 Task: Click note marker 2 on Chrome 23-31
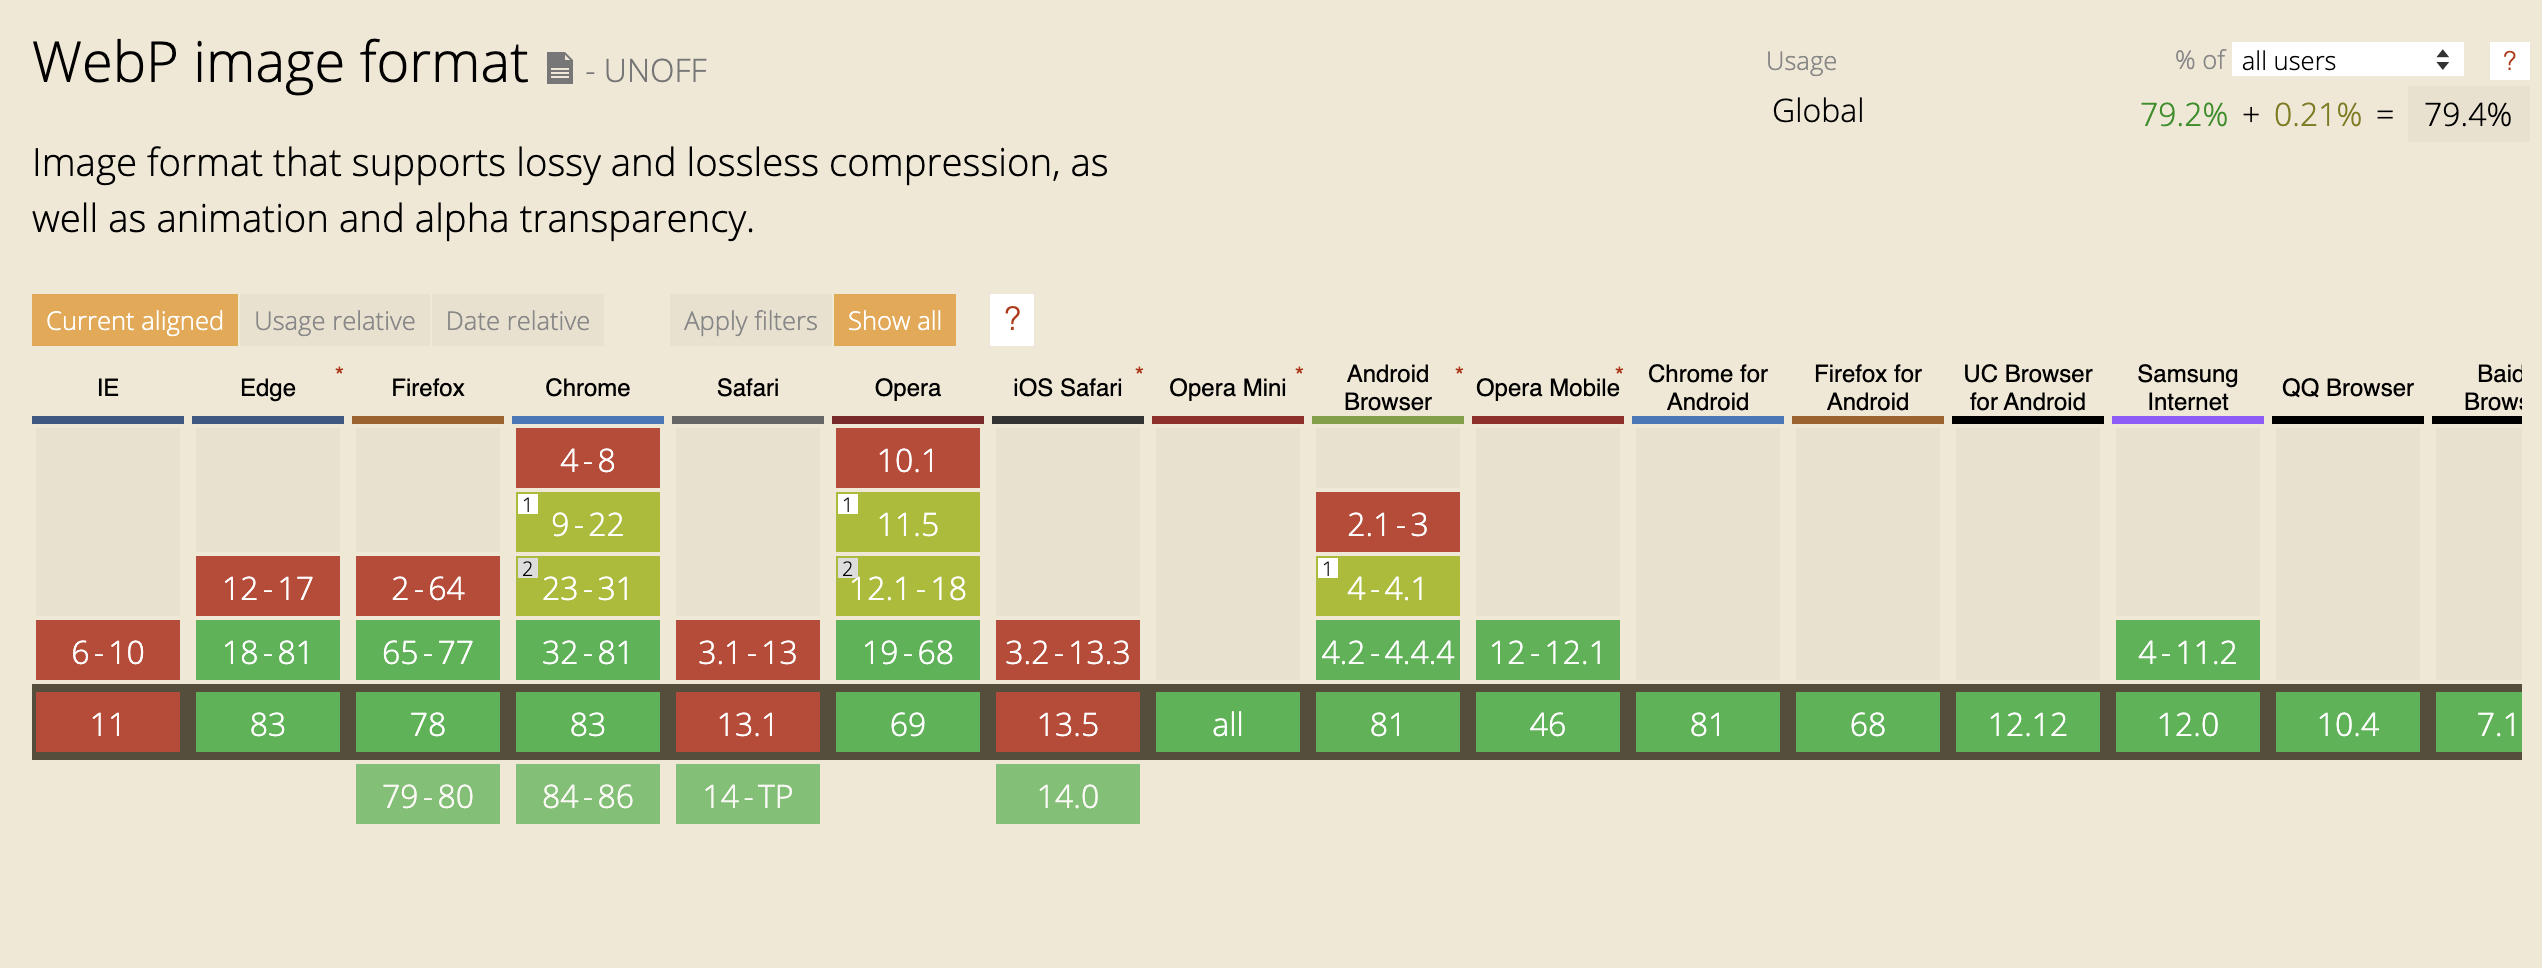pos(527,570)
